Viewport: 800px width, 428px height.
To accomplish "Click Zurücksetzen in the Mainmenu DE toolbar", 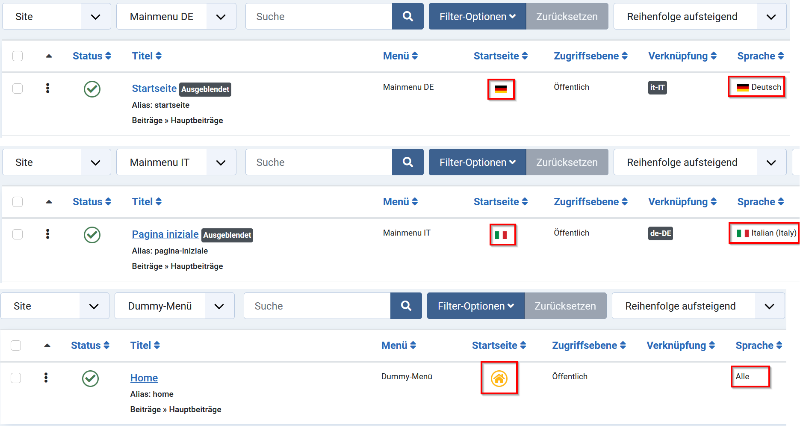I will pyautogui.click(x=567, y=17).
